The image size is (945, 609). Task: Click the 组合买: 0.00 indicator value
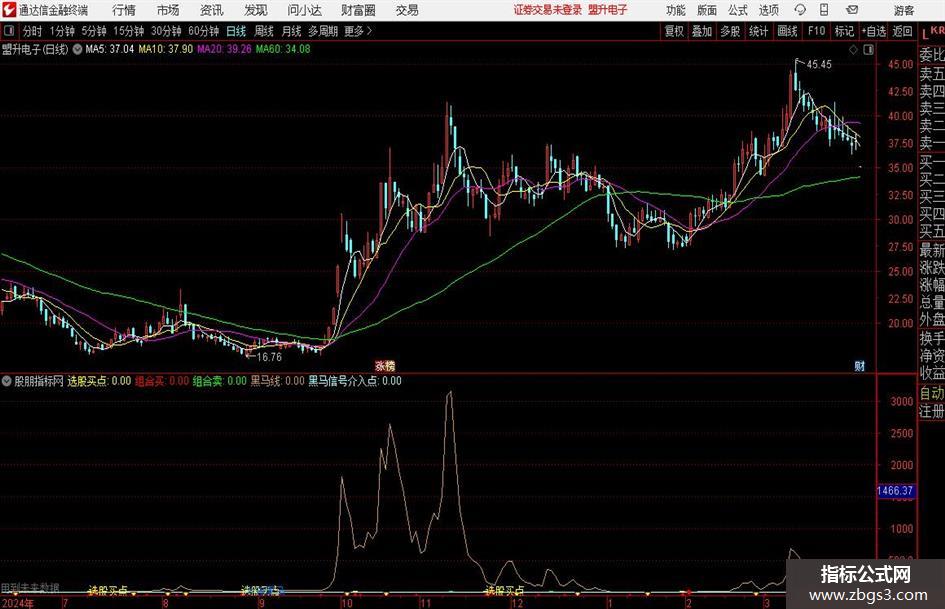pyautogui.click(x=162, y=381)
